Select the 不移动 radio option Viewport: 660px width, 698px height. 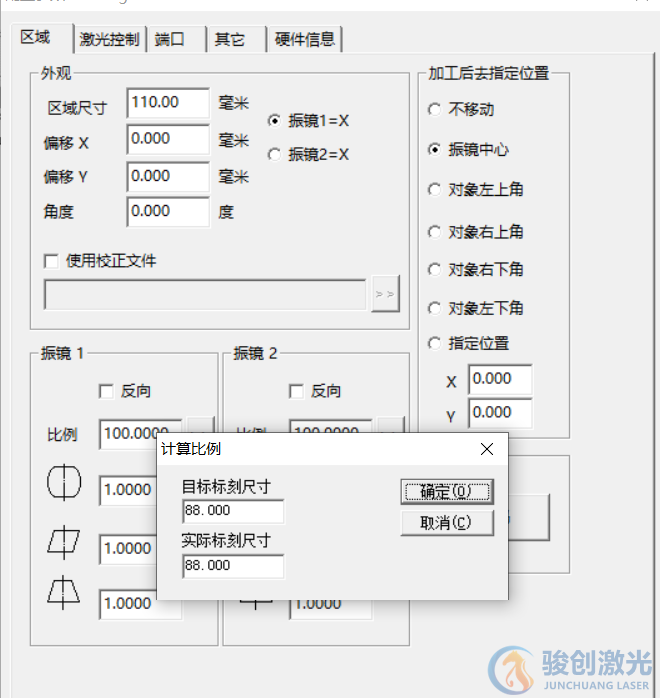tap(434, 110)
